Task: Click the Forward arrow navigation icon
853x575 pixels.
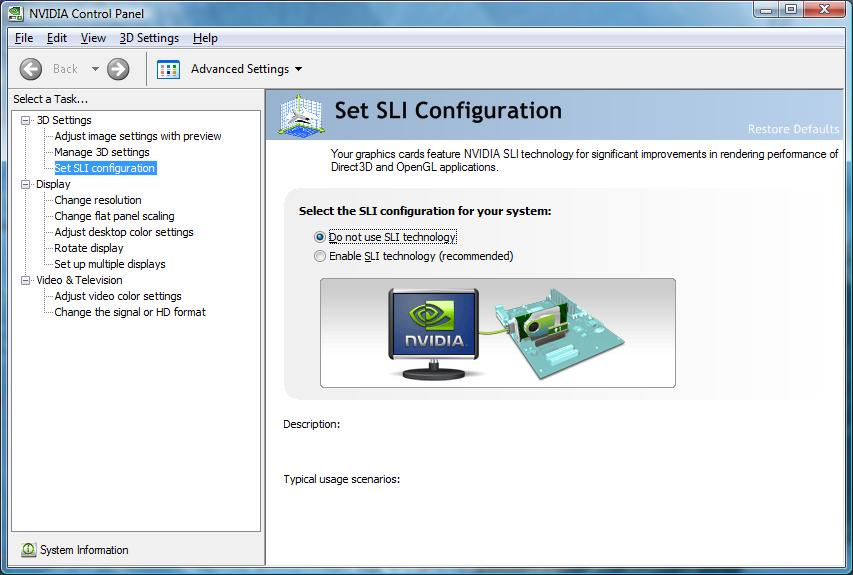Action: (118, 69)
